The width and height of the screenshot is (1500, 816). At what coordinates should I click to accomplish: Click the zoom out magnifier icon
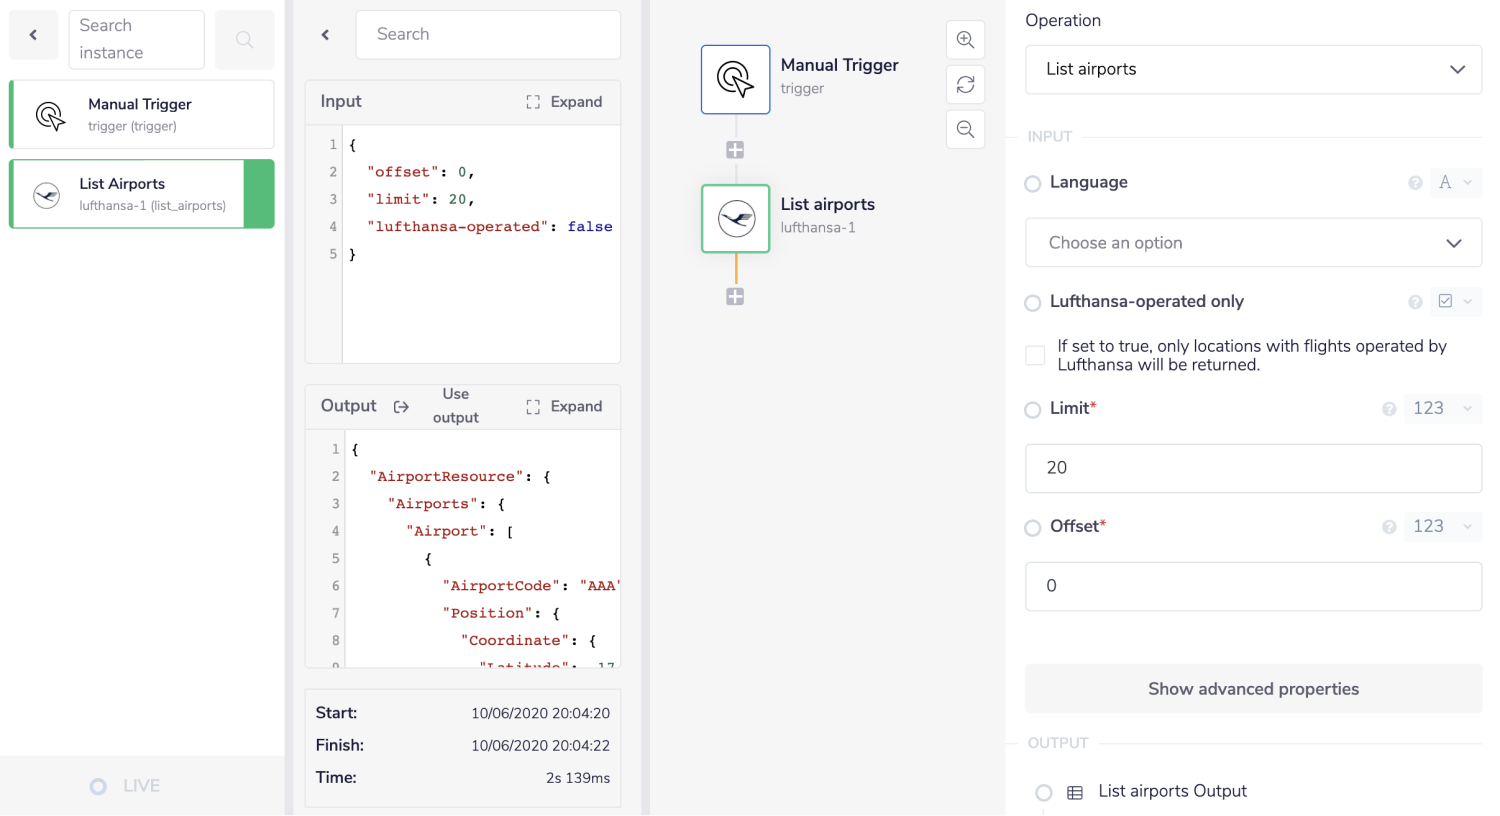965,129
